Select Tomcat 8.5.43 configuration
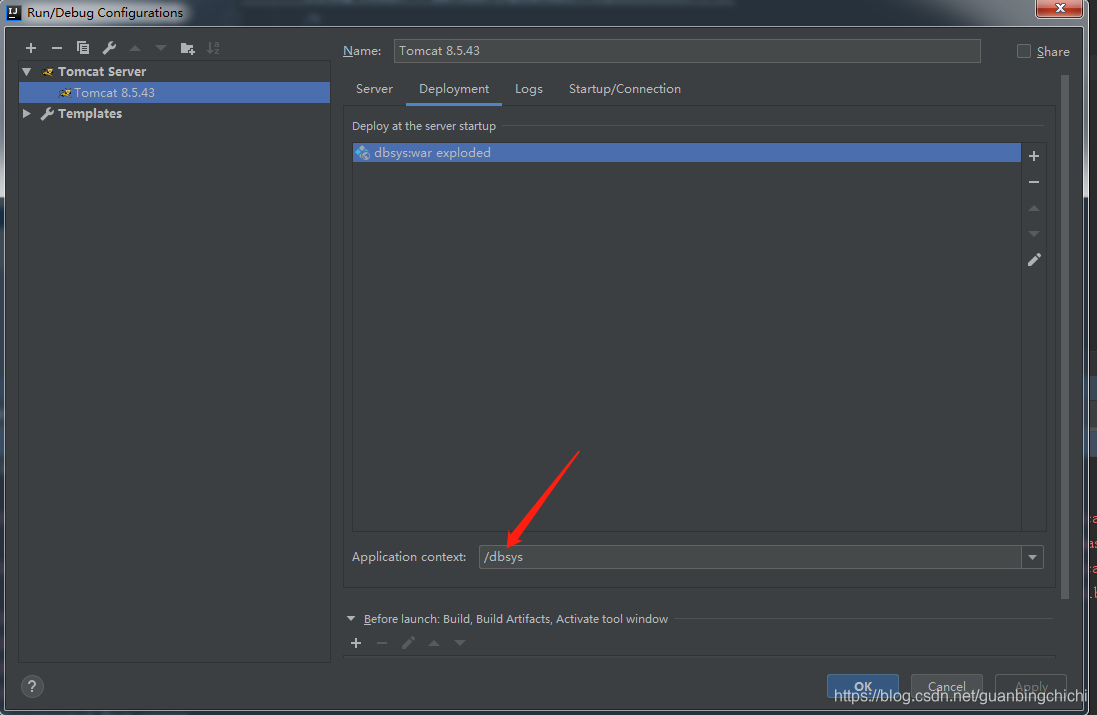The width and height of the screenshot is (1097, 715). [x=174, y=92]
